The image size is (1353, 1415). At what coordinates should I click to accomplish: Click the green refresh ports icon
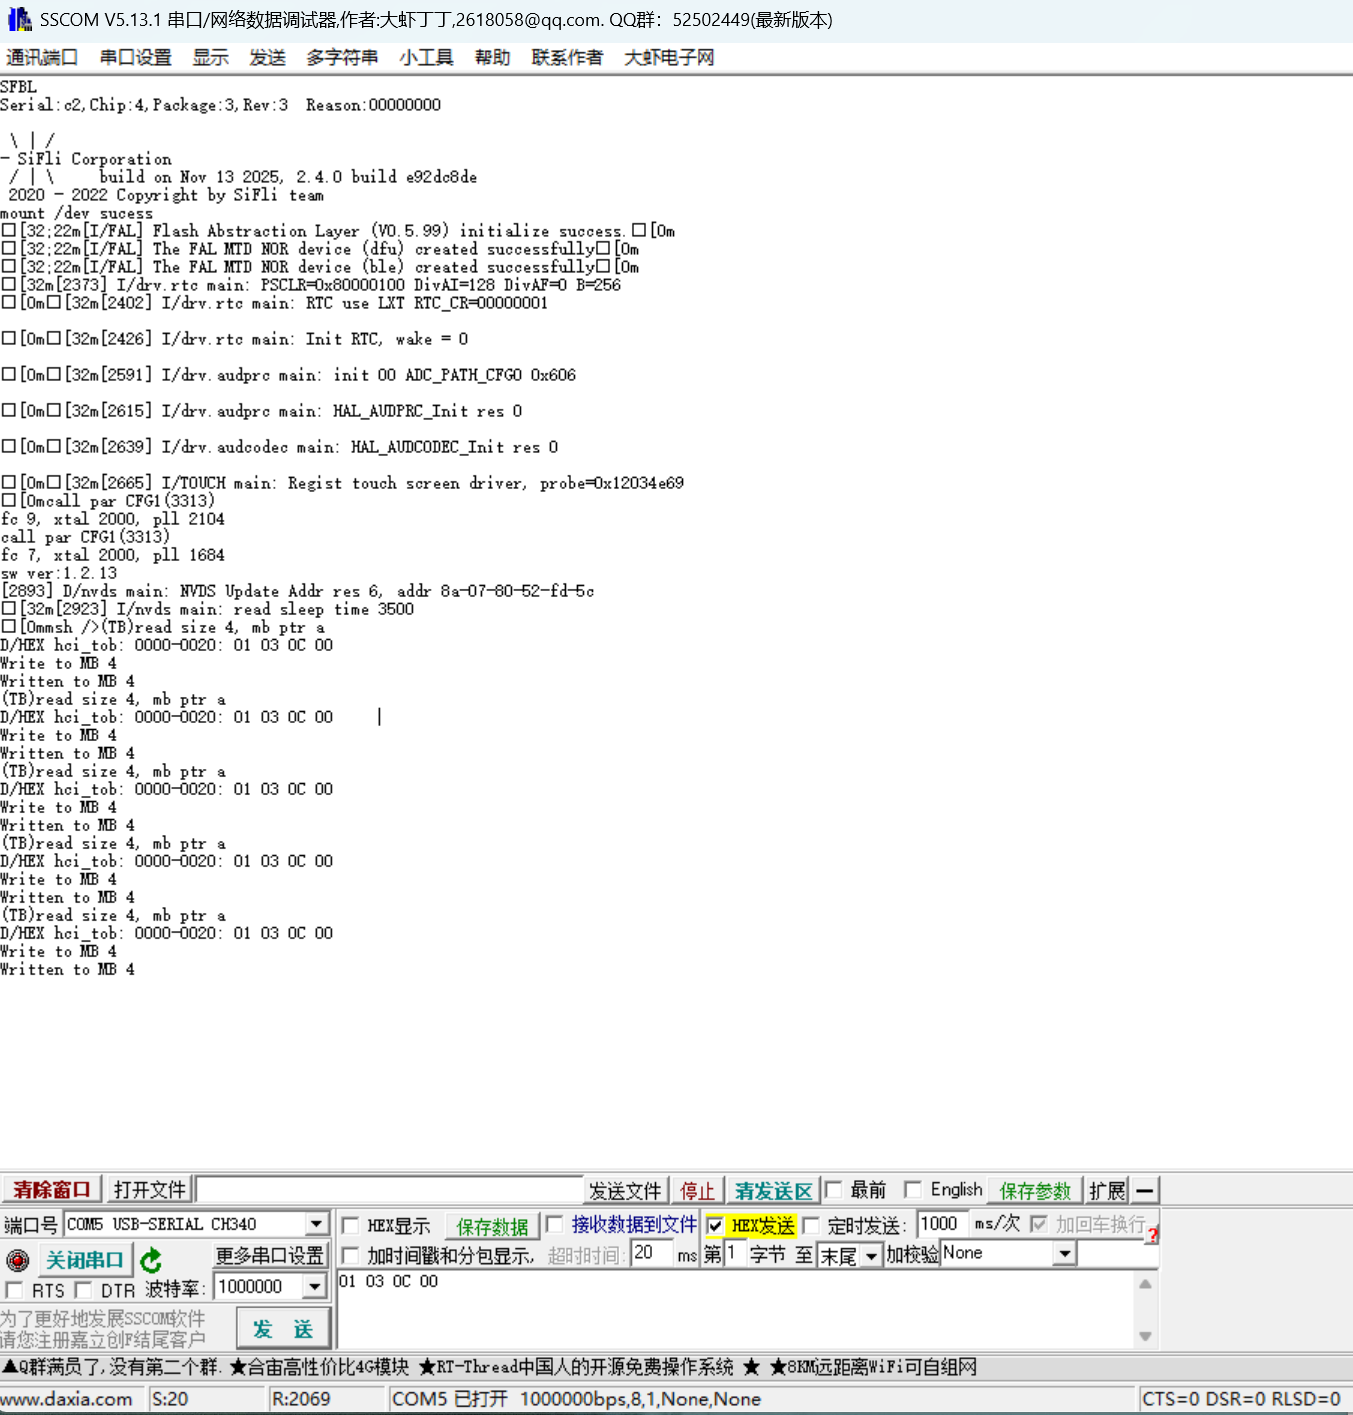151,1260
